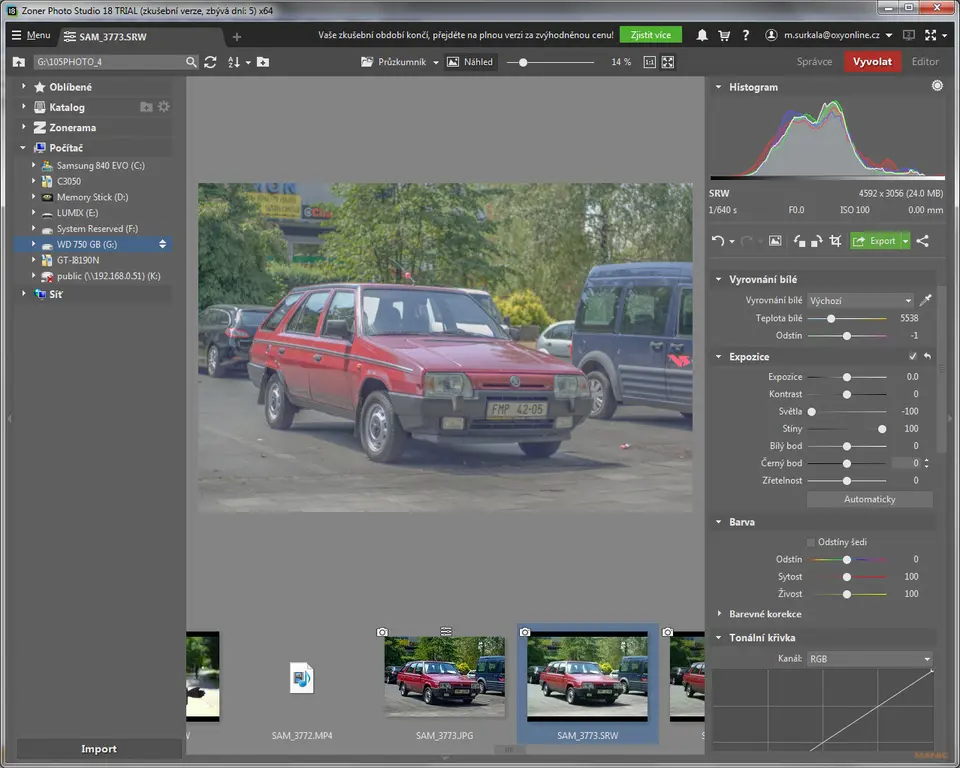Screen dimensions: 960x768
Task: Click the Teplota bílé slider handle
Action: coord(831,318)
